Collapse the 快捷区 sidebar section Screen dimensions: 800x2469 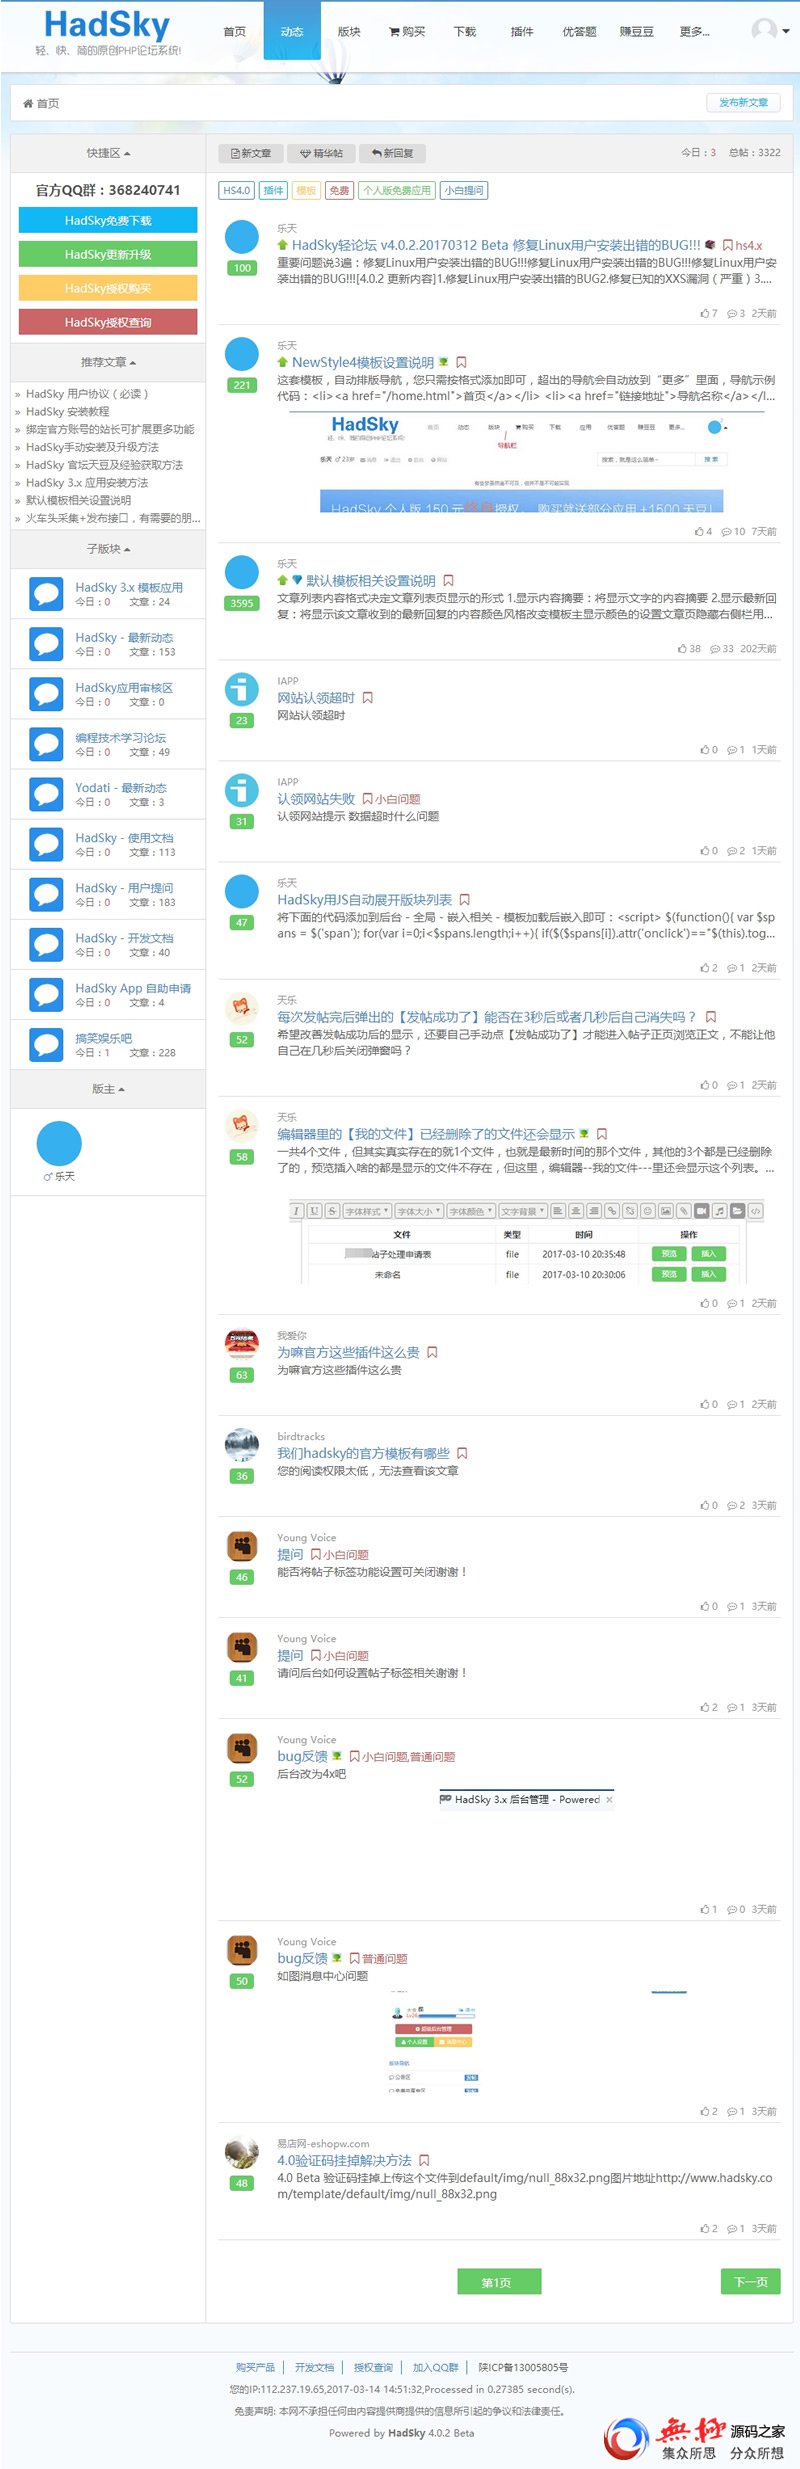pos(108,153)
